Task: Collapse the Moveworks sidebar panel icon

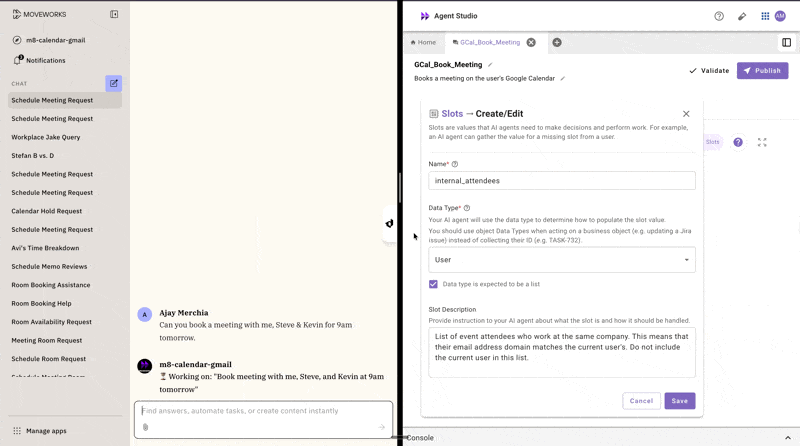Action: 114,14
